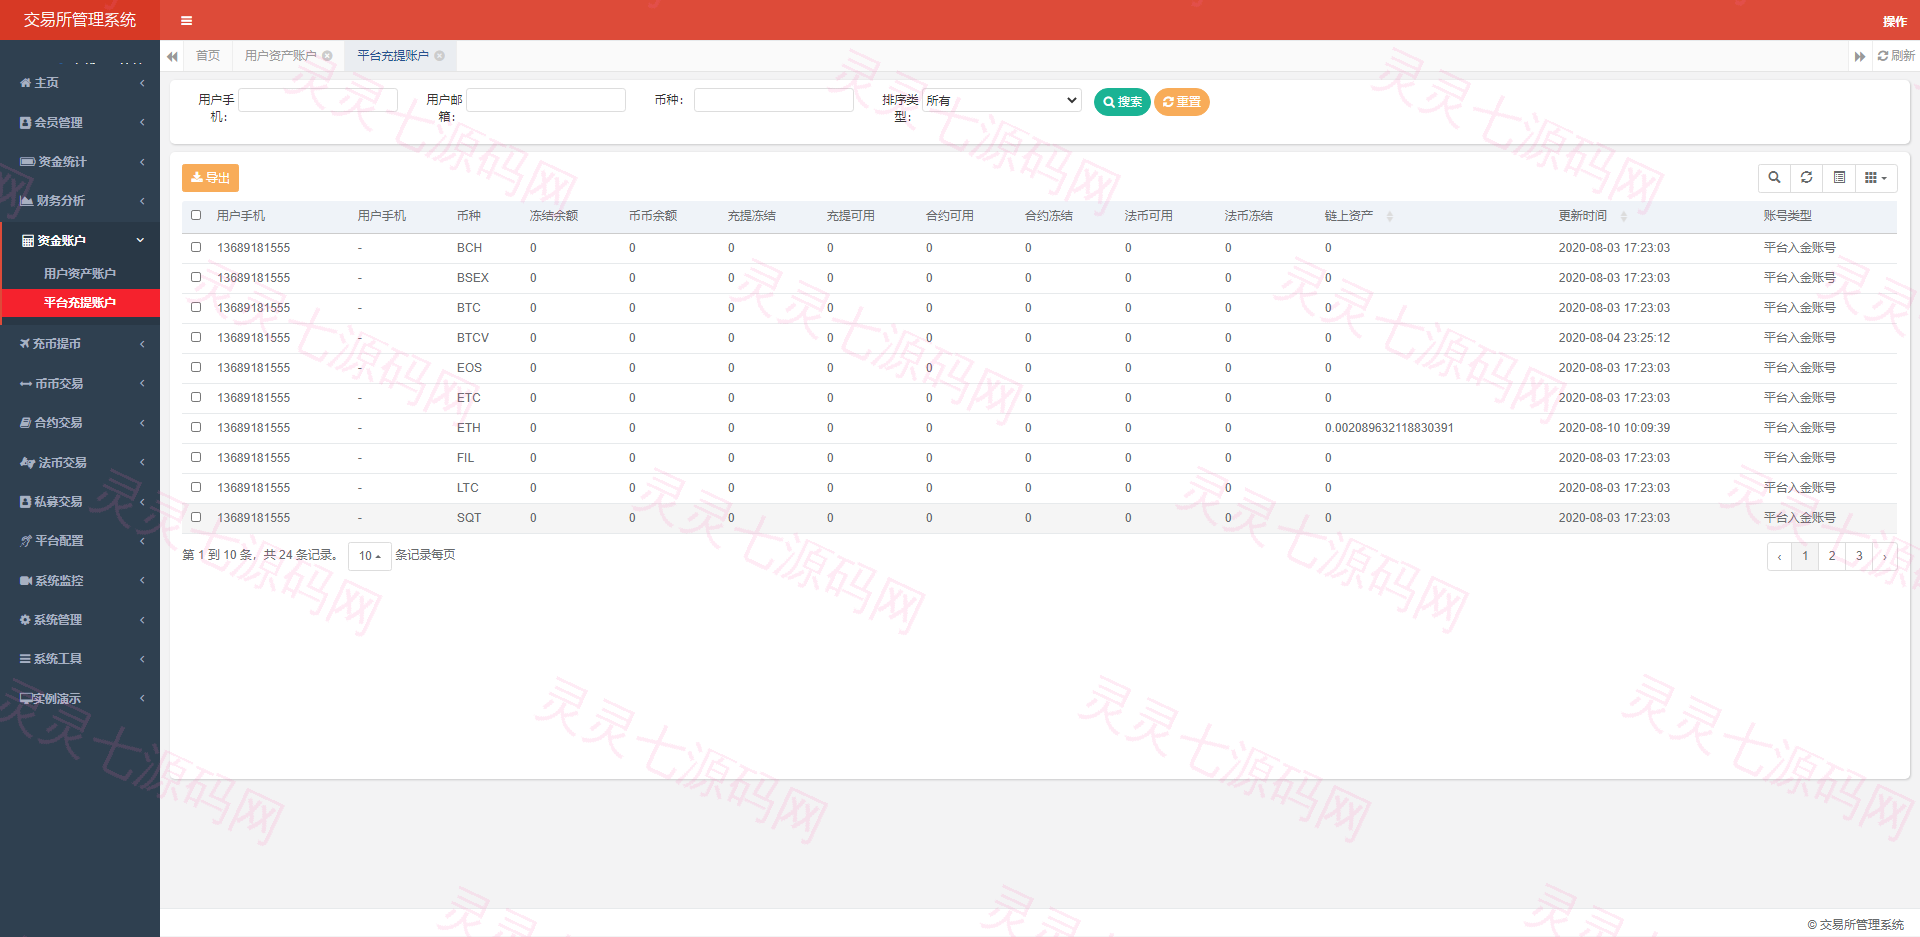
Task: Check the EOS row checkbox
Action: click(196, 367)
